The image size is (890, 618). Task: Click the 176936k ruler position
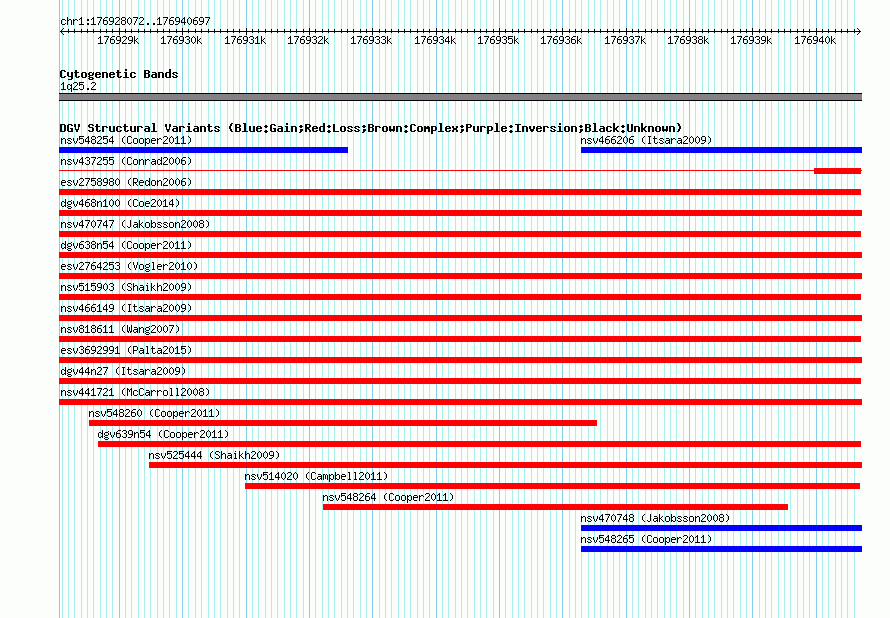tap(561, 40)
